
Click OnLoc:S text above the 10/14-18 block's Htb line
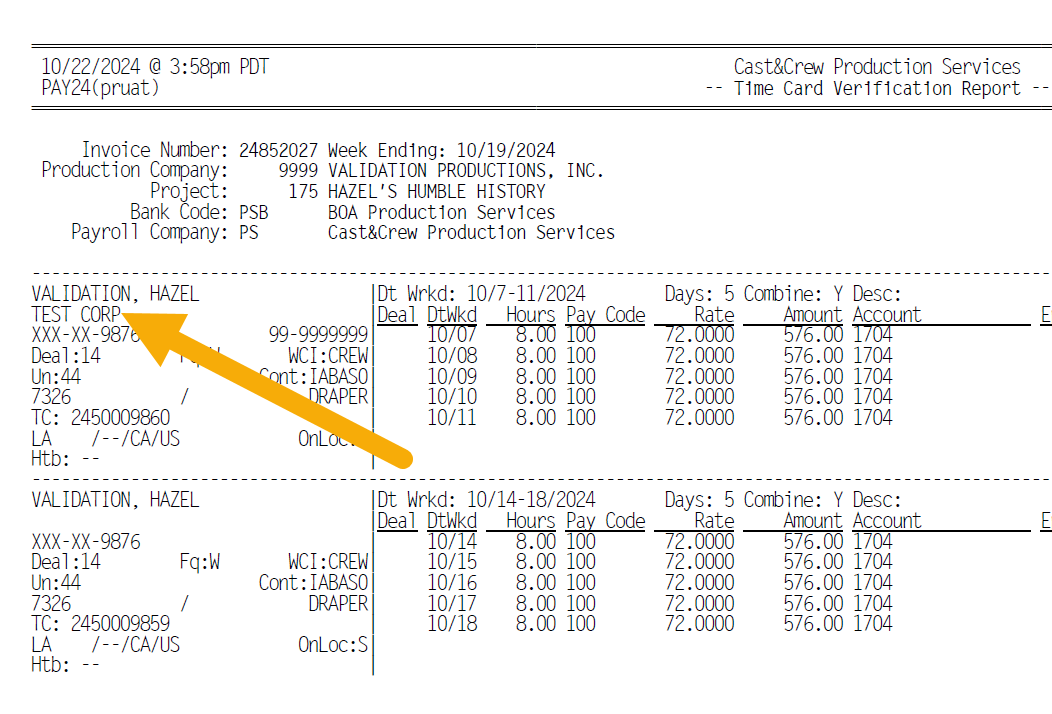(x=333, y=644)
